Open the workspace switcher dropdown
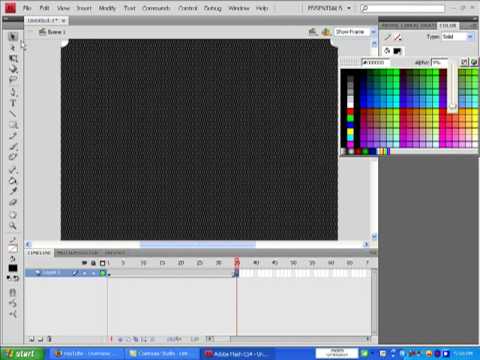Image resolution: width=480 pixels, height=360 pixels. [x=329, y=8]
